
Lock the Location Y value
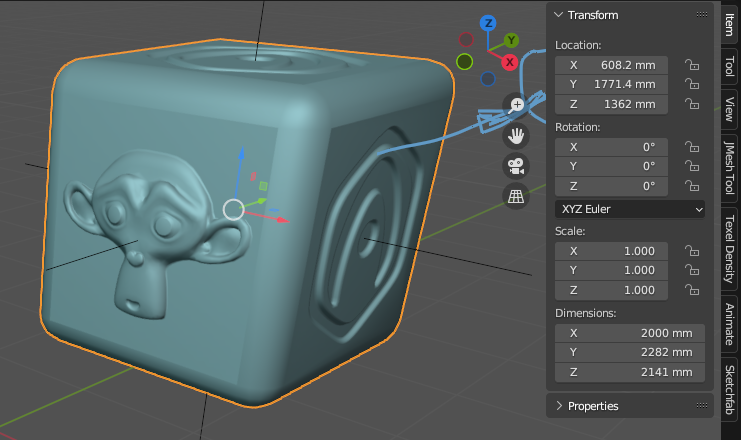[692, 84]
